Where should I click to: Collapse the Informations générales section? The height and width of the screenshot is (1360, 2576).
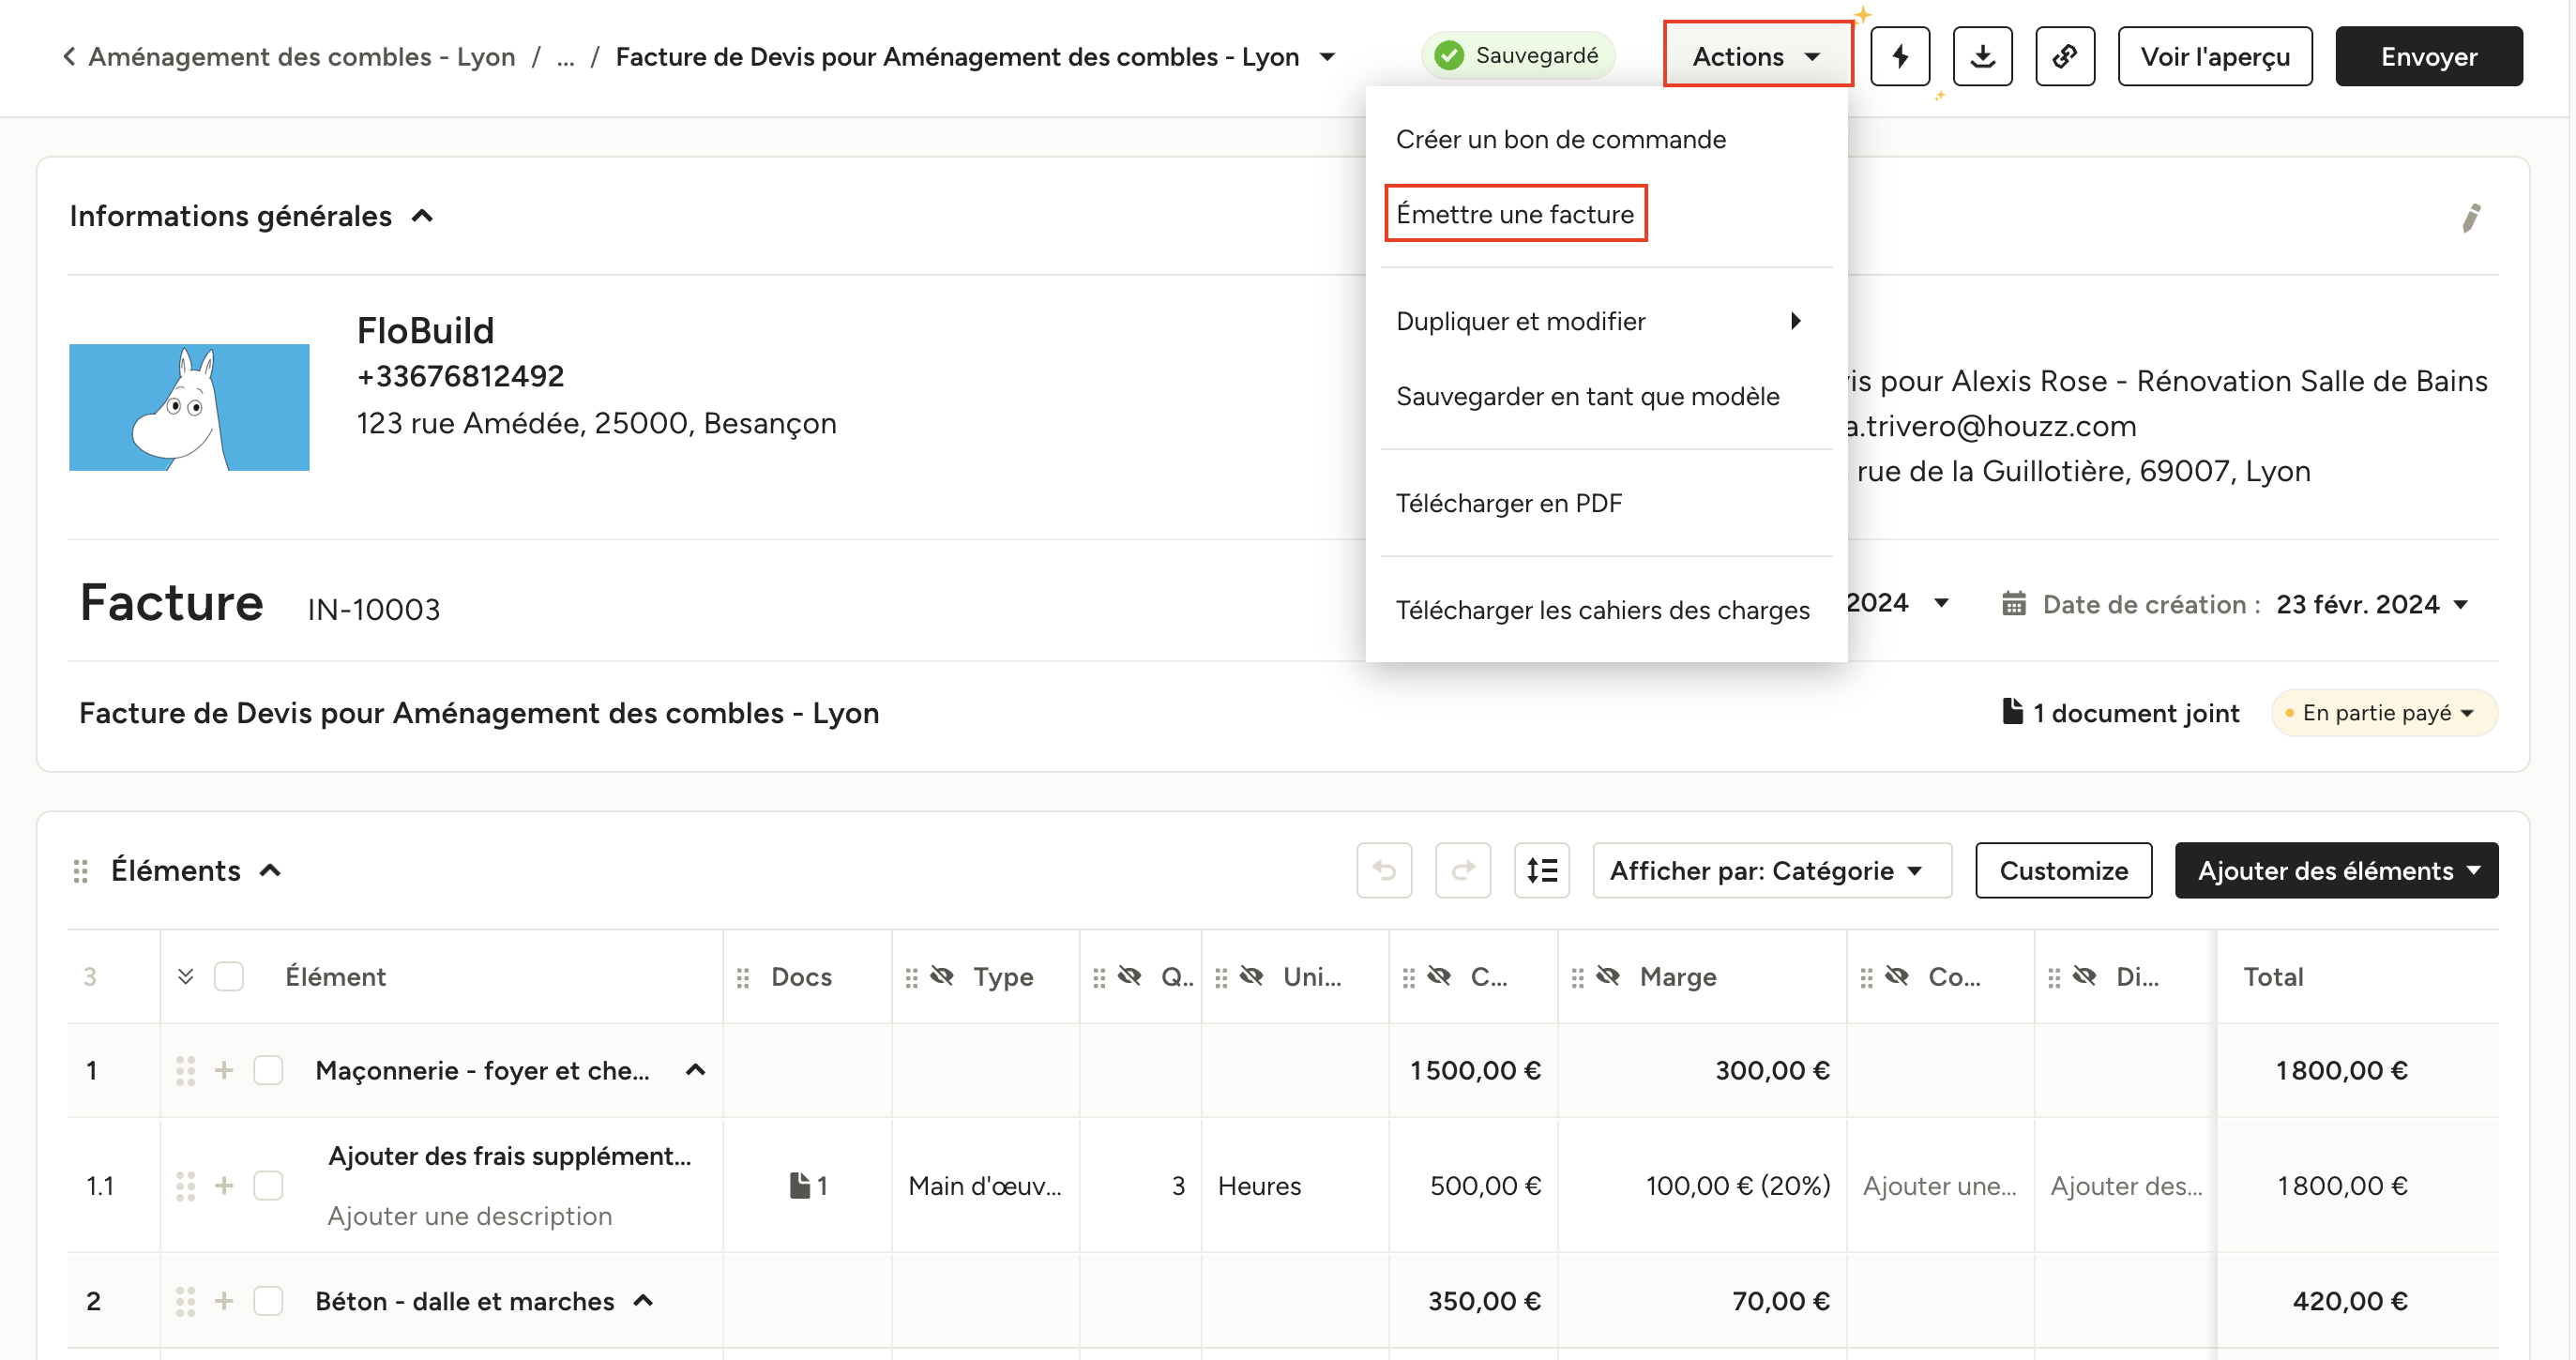click(x=423, y=216)
